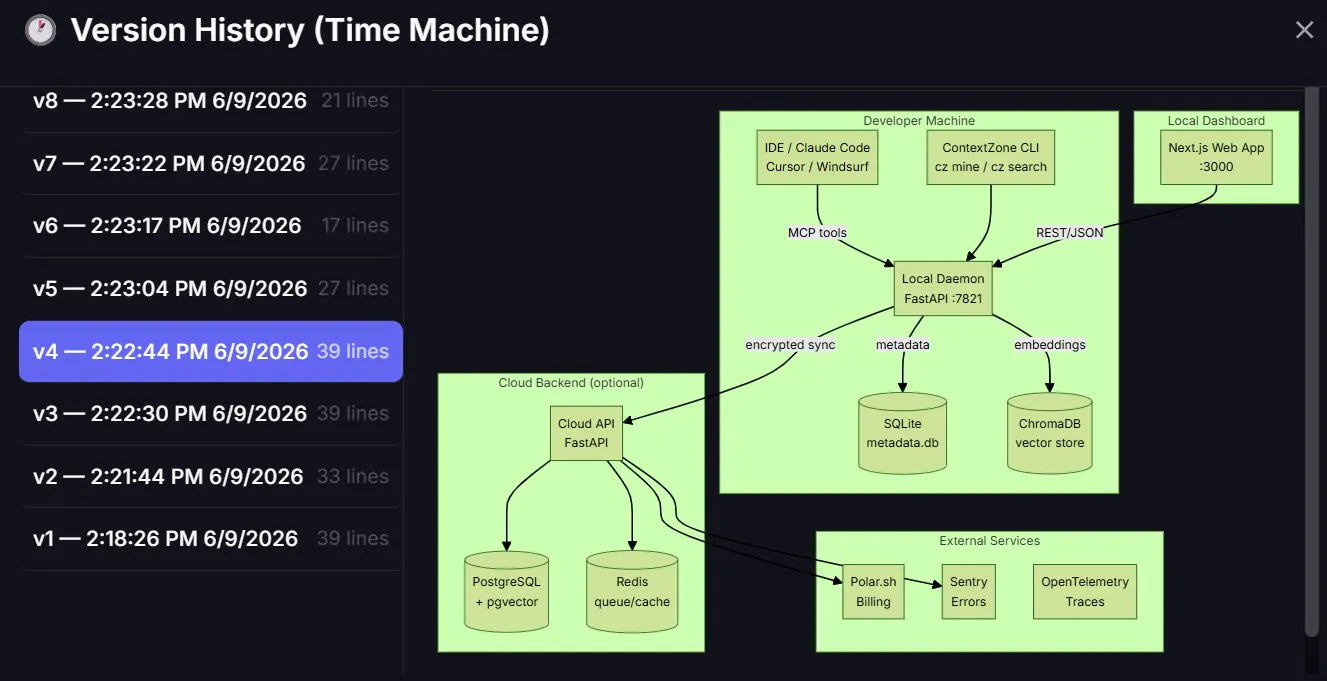Image resolution: width=1327 pixels, height=681 pixels.
Task: Click the 'External Services' group title
Action: coord(990,541)
